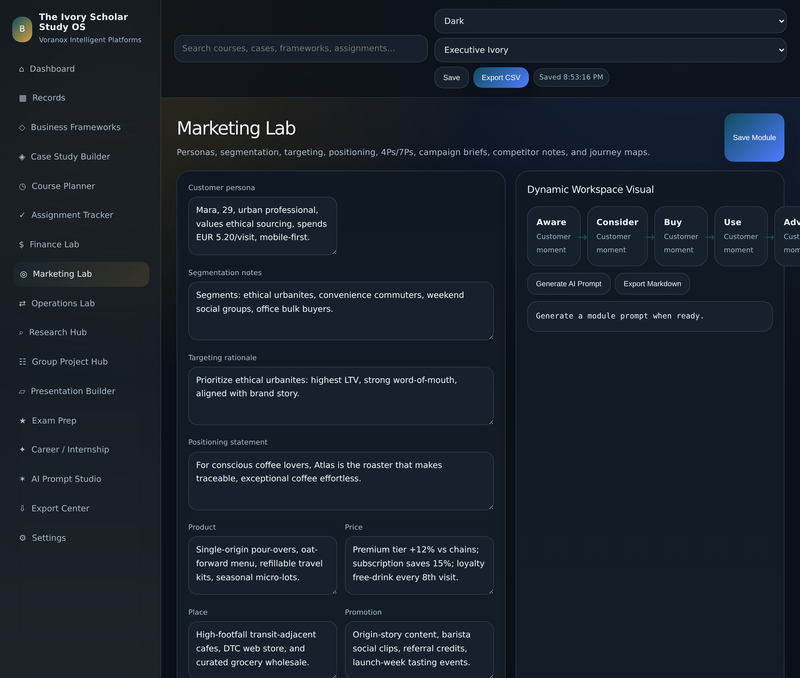Viewport: 800px width, 678px height.
Task: Click the Dashboard home icon
Action: [21, 69]
